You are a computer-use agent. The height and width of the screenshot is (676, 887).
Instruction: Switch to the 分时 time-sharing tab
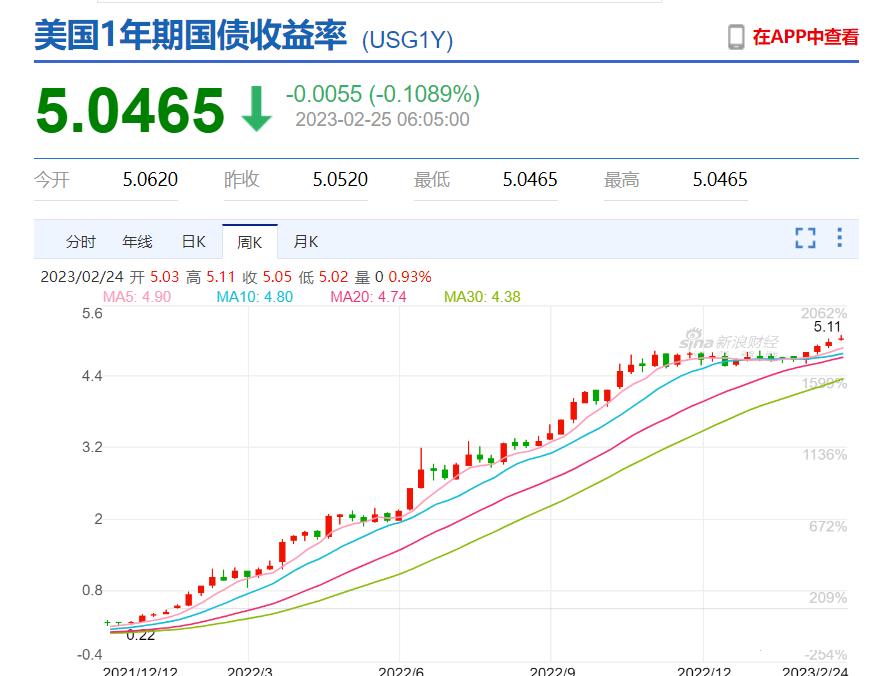click(80, 241)
